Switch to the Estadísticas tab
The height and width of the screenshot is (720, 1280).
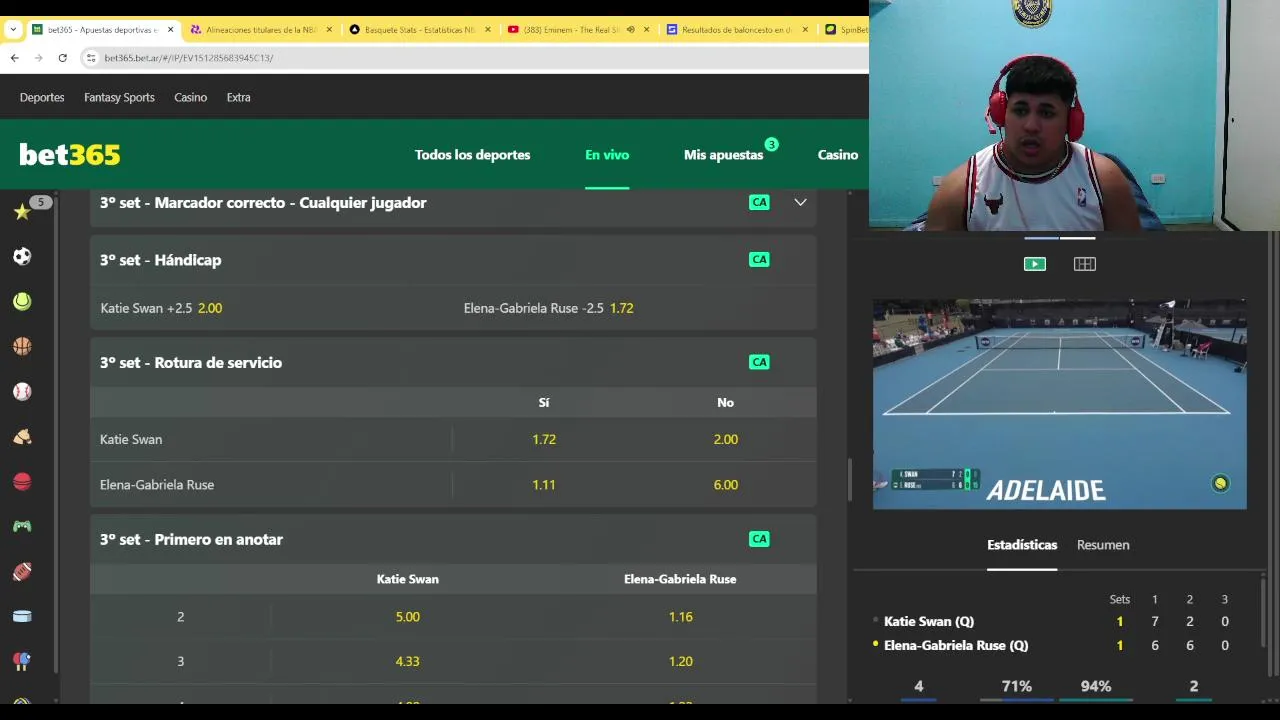coord(1022,545)
